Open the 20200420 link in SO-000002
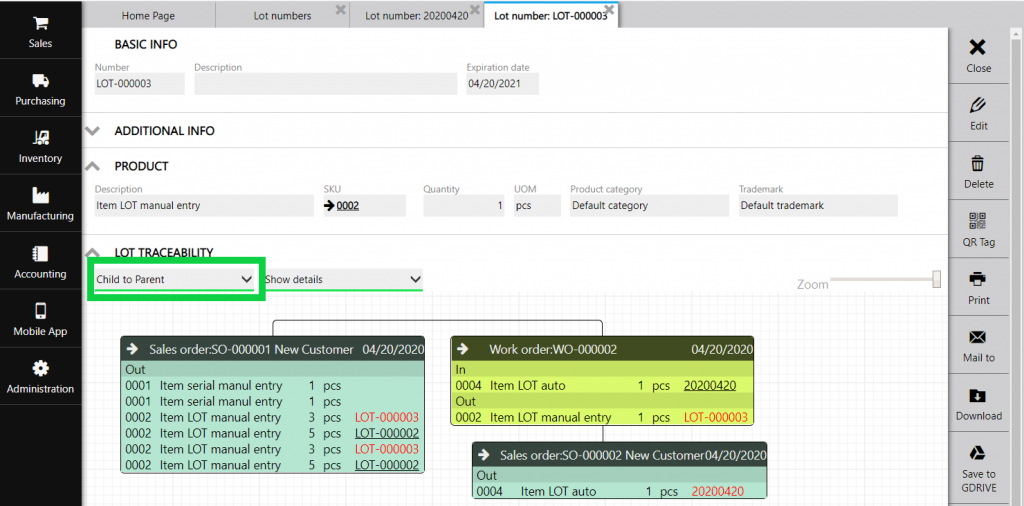This screenshot has width=1024, height=506. point(718,492)
